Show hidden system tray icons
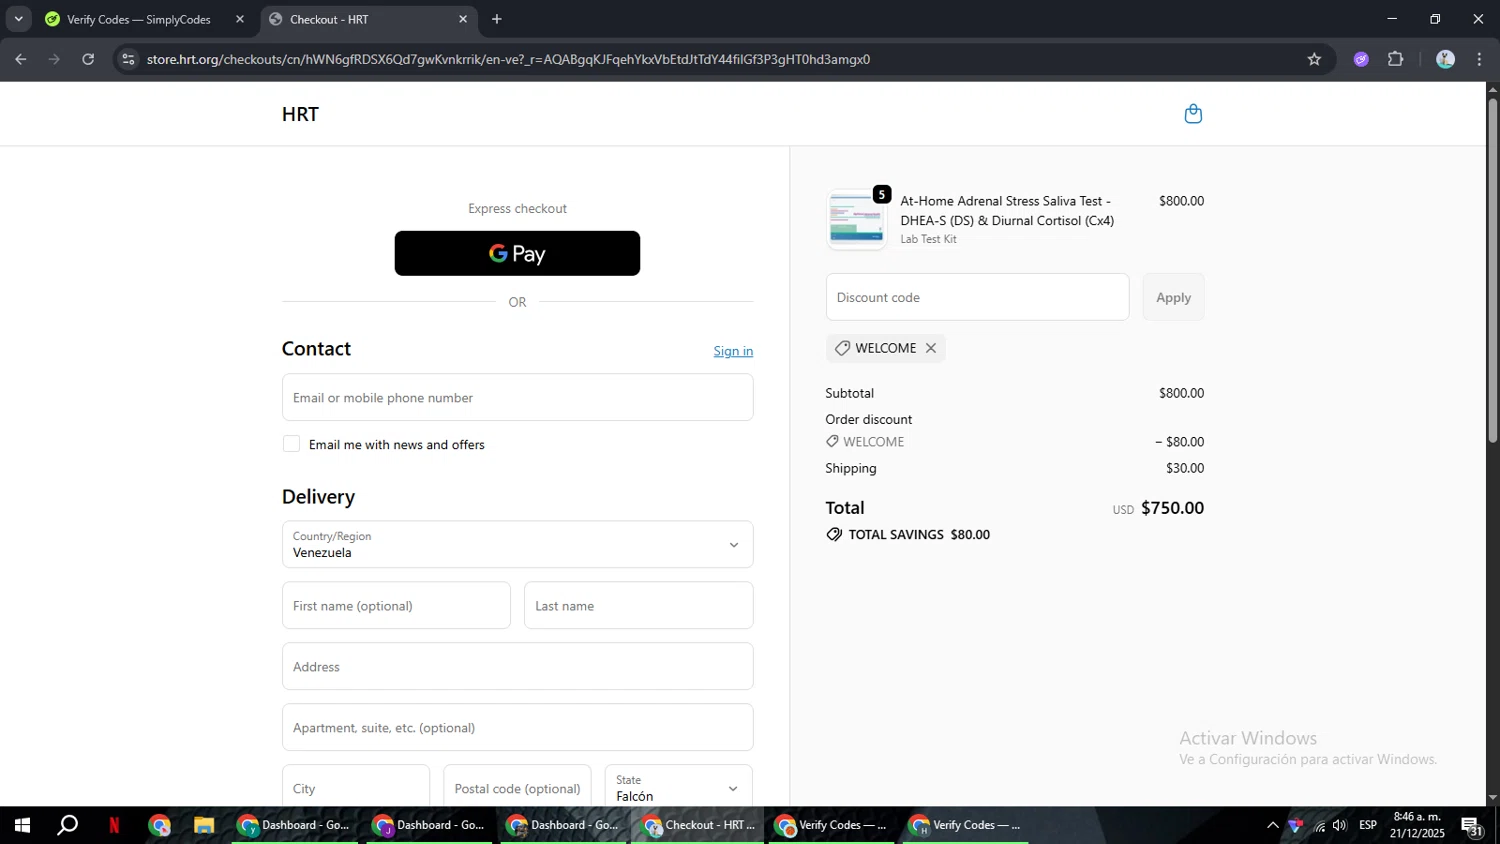The image size is (1500, 844). (1272, 825)
